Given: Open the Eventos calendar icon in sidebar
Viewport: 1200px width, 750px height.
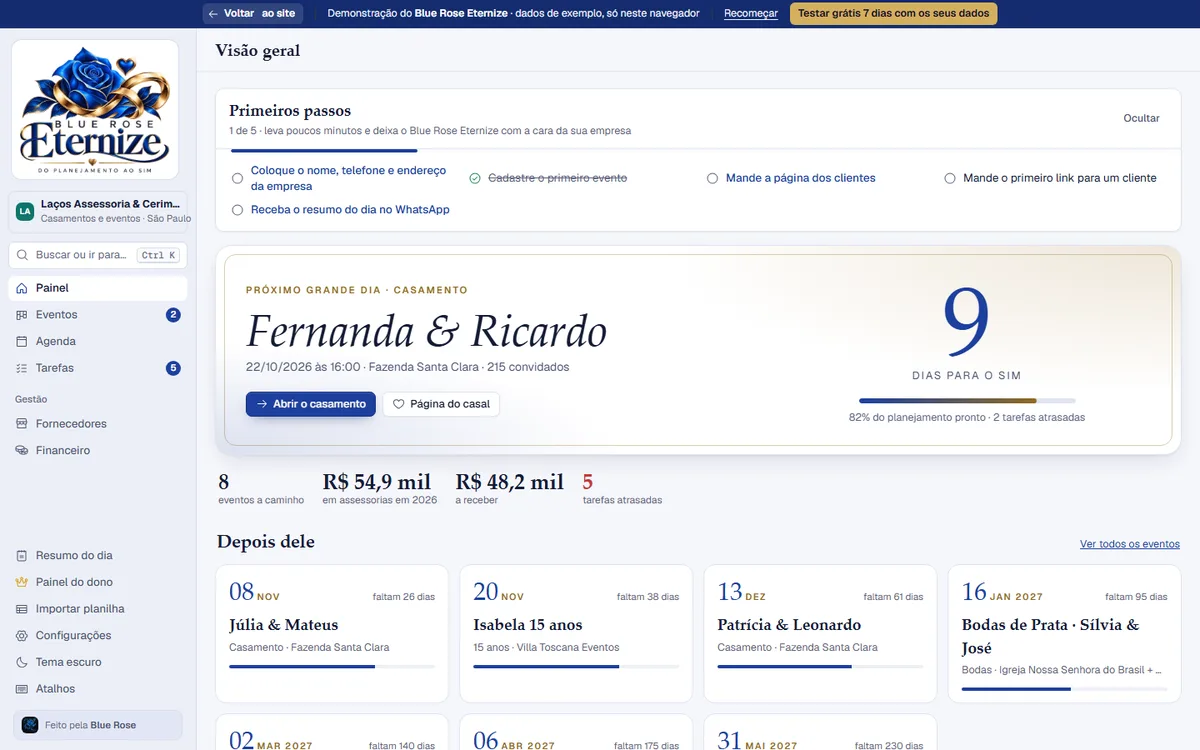Looking at the screenshot, I should [x=22, y=315].
